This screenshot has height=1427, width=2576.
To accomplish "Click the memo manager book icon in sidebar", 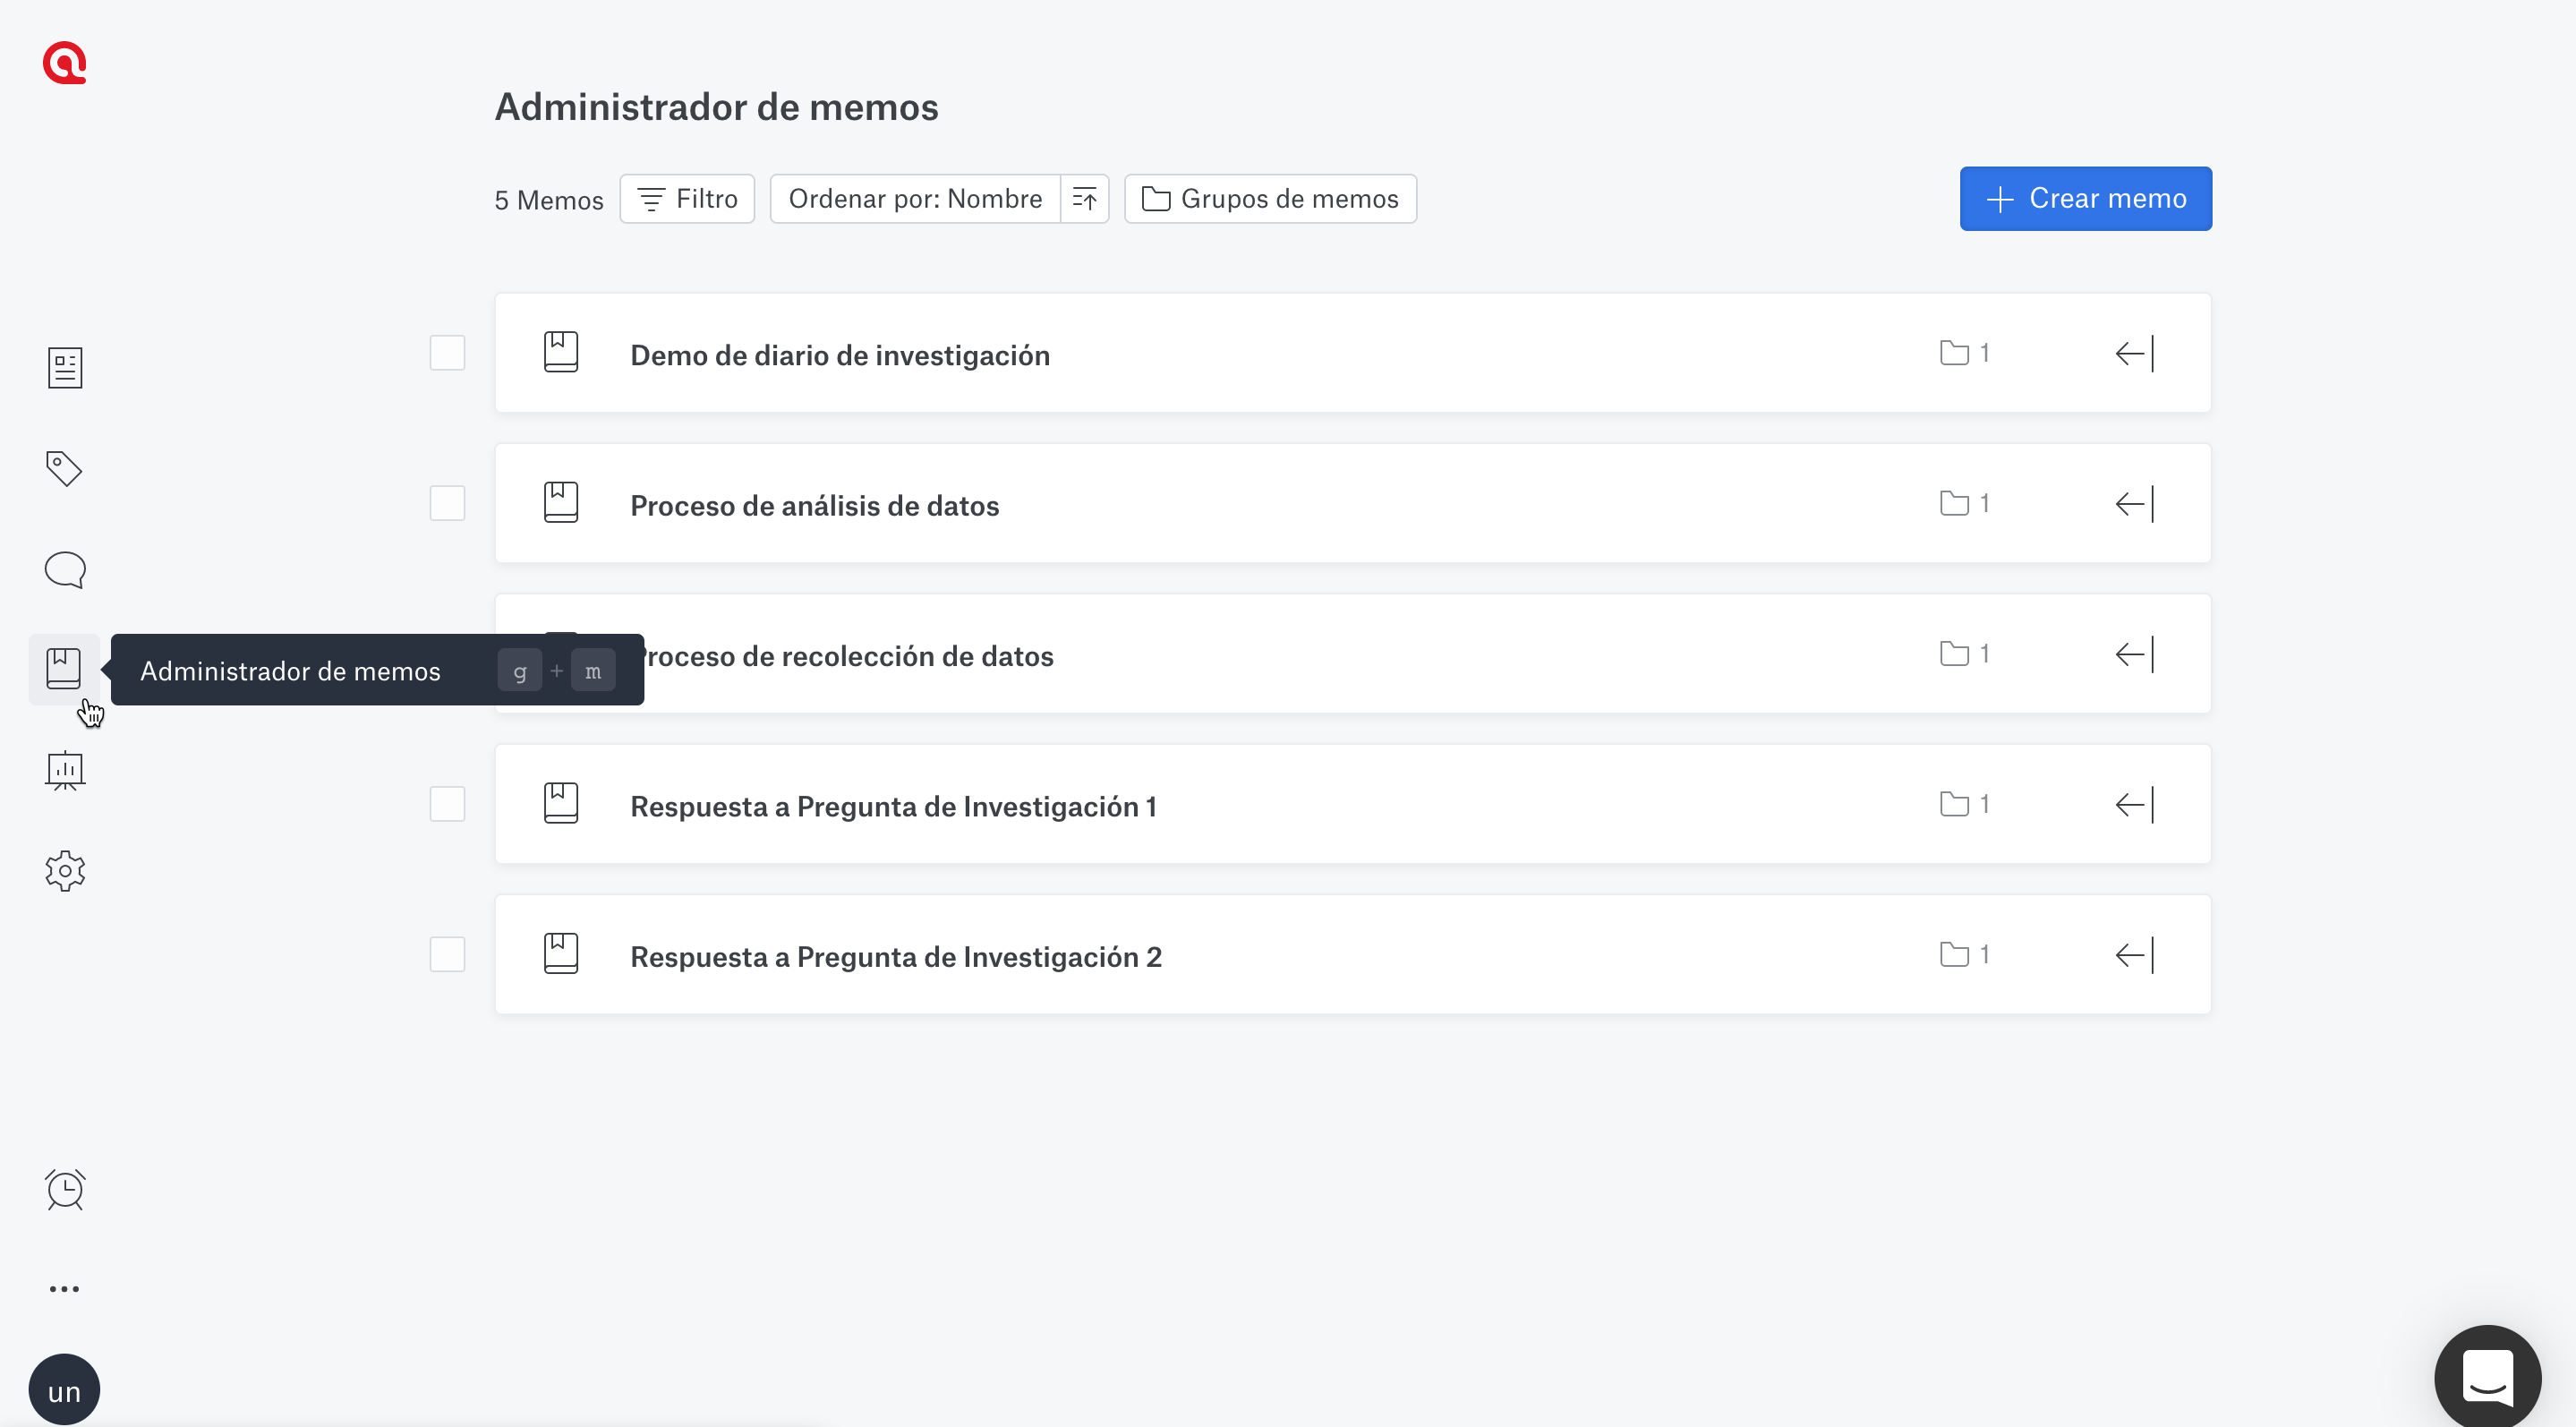I will click(63, 669).
